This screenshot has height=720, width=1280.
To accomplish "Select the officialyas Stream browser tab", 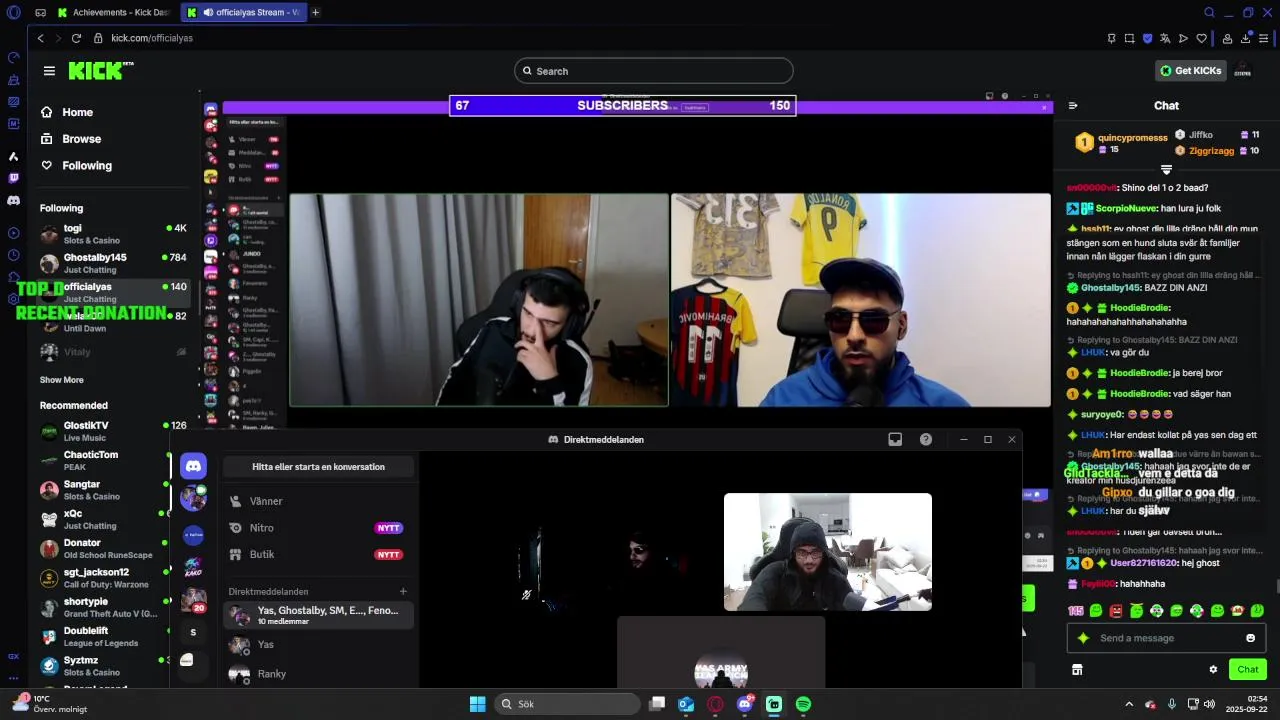I will [x=243, y=12].
